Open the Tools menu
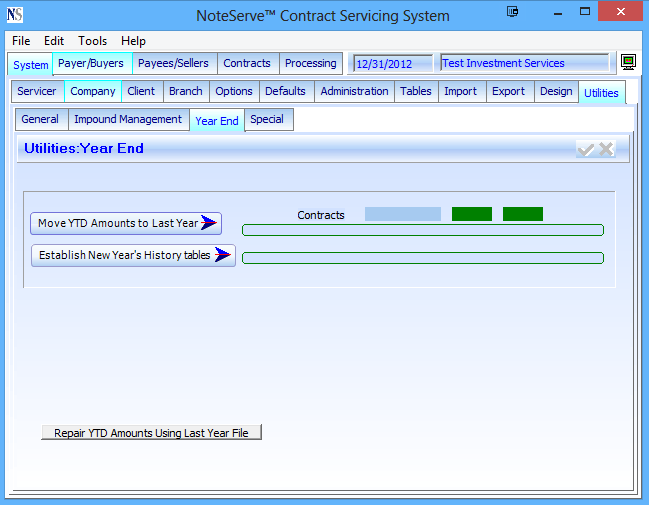 pos(93,41)
